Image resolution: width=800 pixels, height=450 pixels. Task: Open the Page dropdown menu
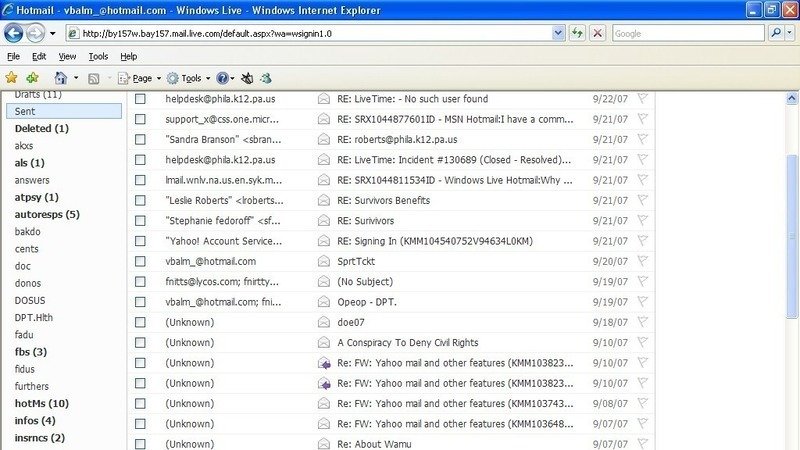[x=139, y=78]
